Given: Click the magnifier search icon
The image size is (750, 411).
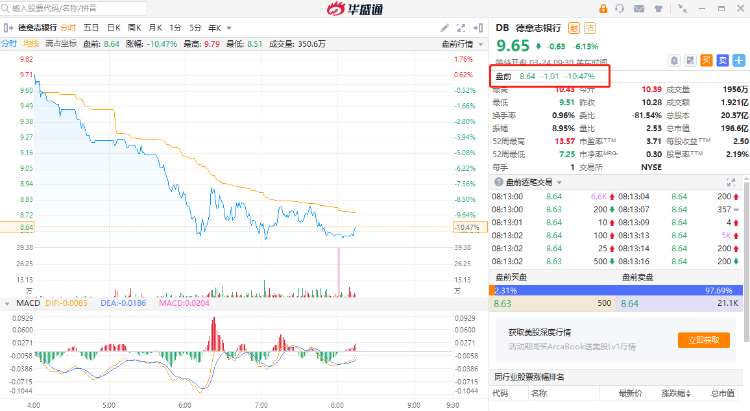Looking at the screenshot, I should click(6, 8).
